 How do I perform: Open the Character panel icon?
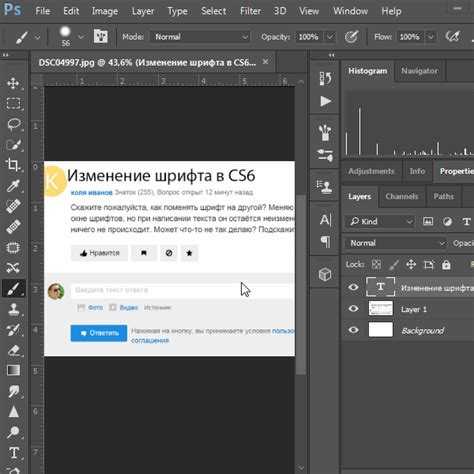325,220
